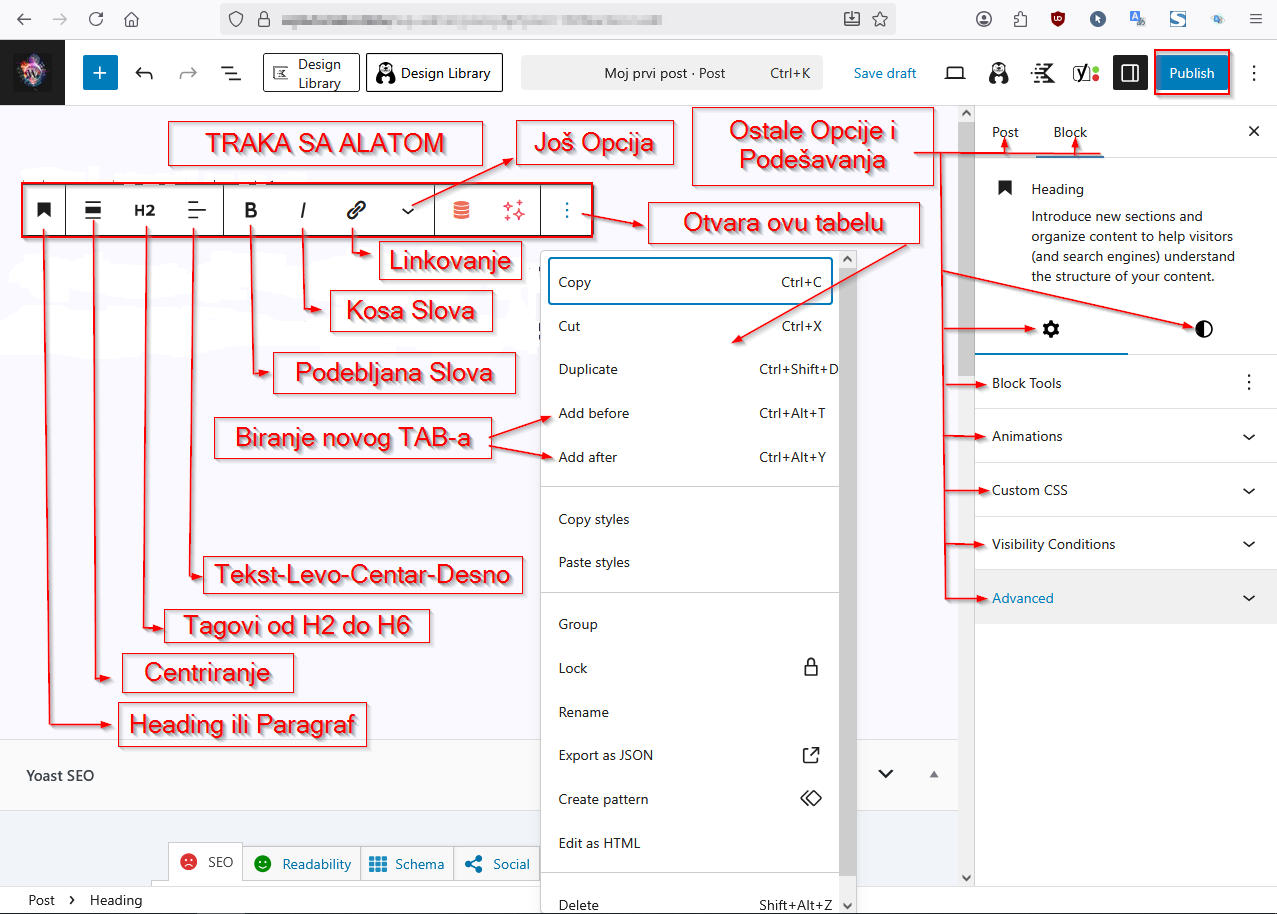Click the Link icon in block toolbar
The height and width of the screenshot is (914, 1277).
(x=356, y=210)
